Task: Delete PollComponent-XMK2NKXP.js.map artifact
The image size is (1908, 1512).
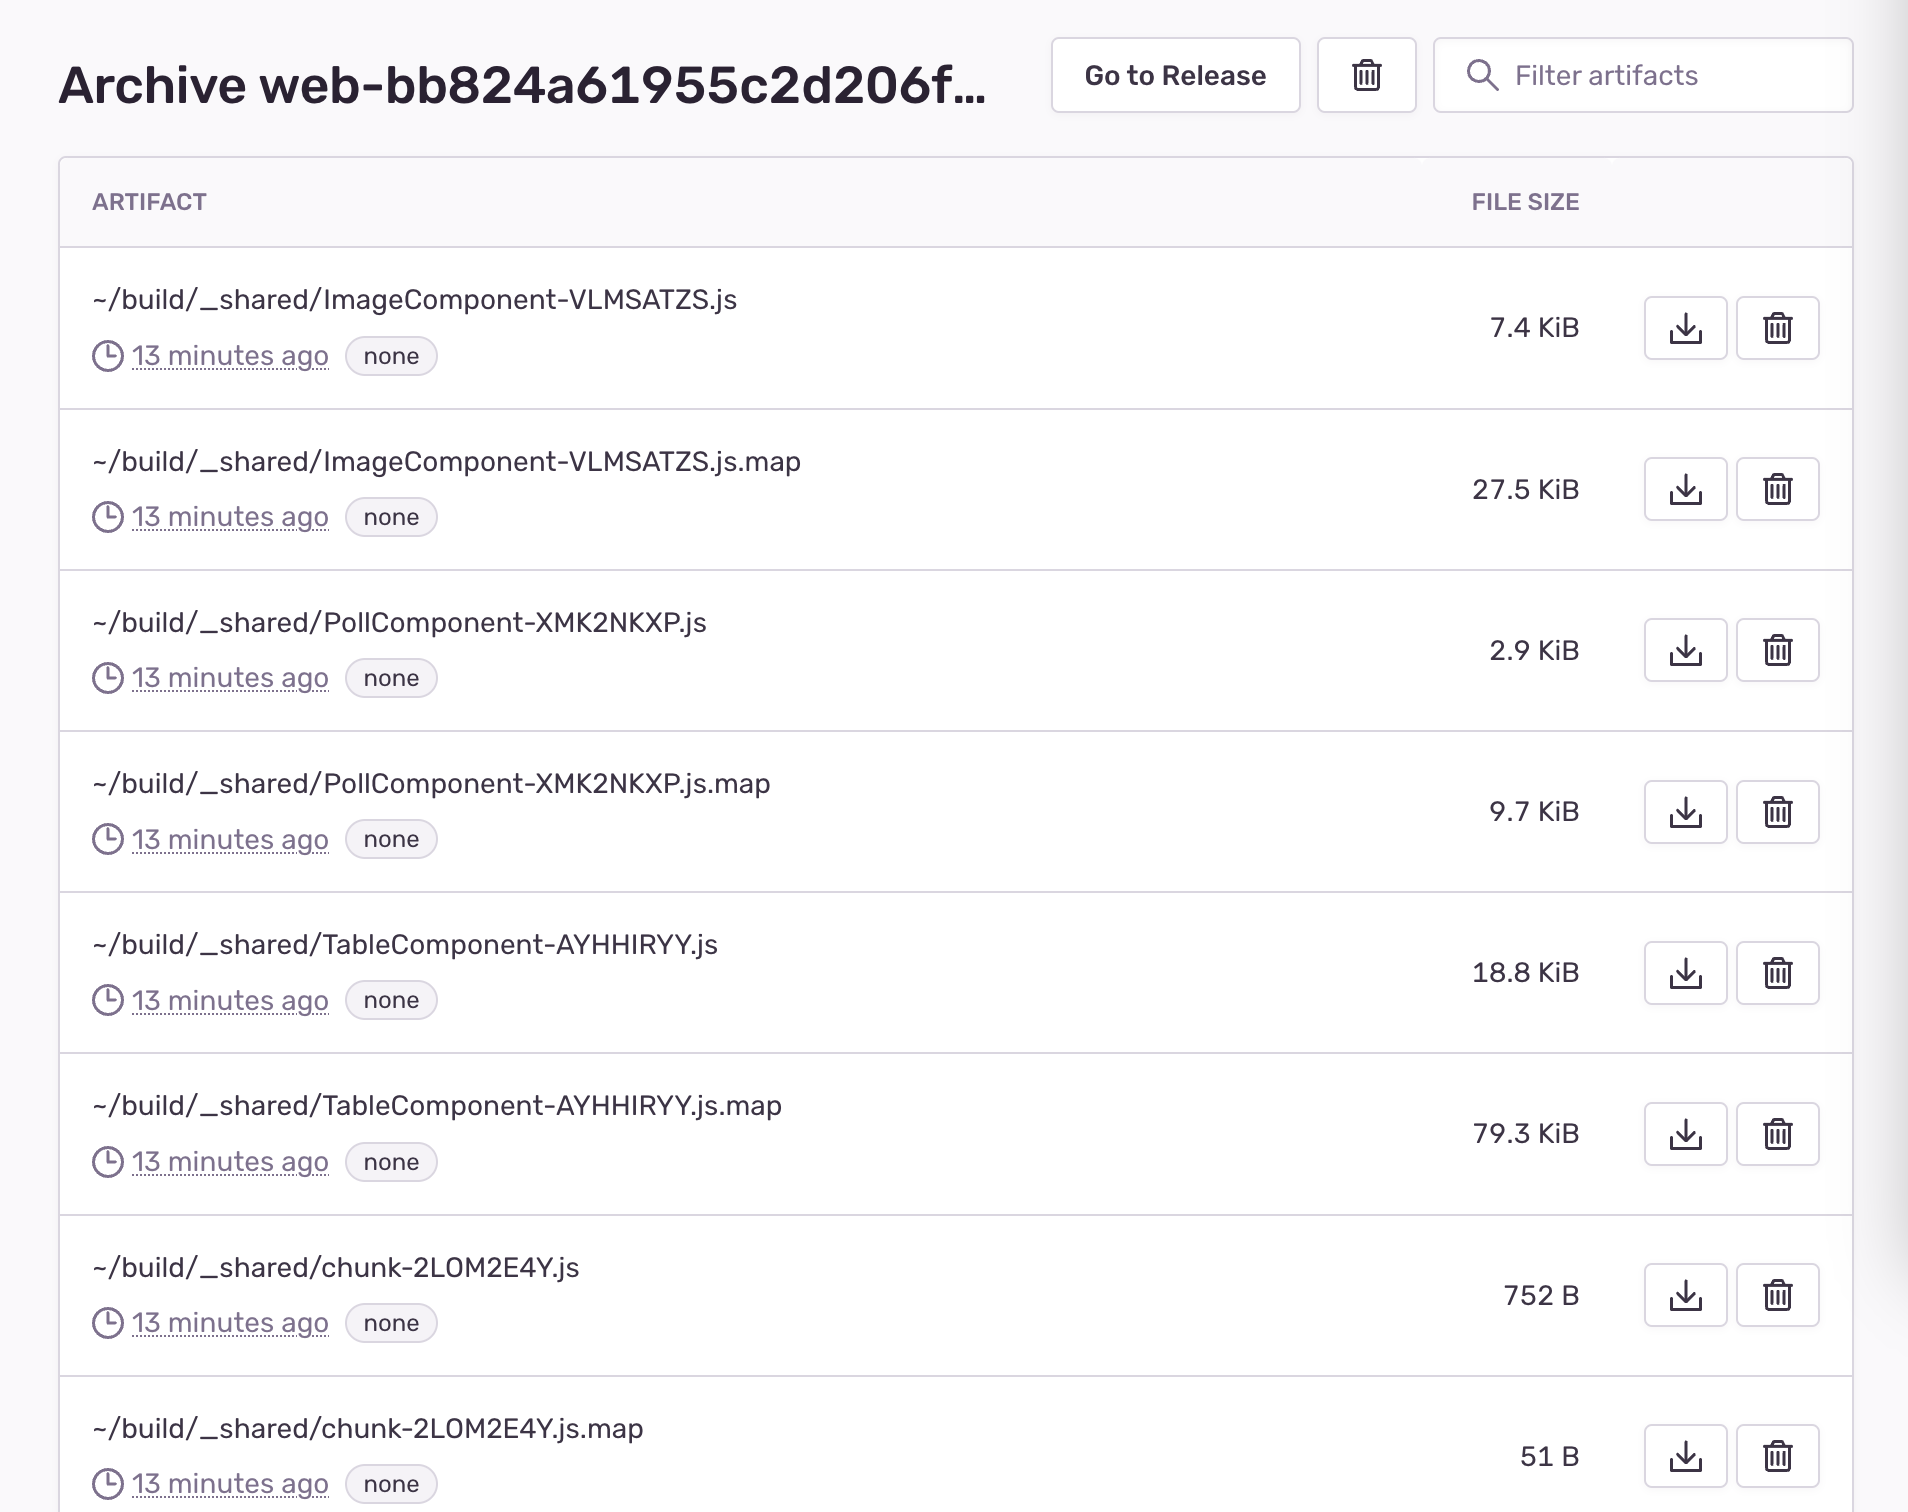Action: [x=1777, y=812]
